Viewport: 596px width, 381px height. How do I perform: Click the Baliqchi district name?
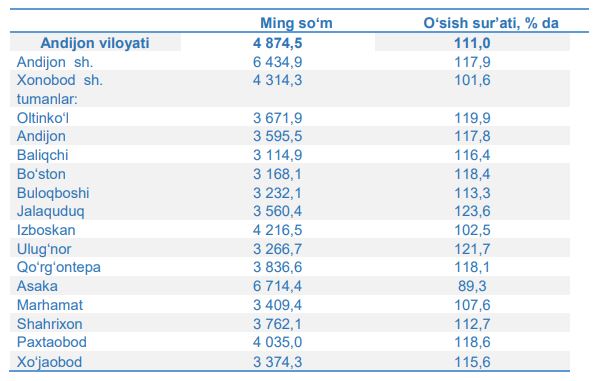43,155
